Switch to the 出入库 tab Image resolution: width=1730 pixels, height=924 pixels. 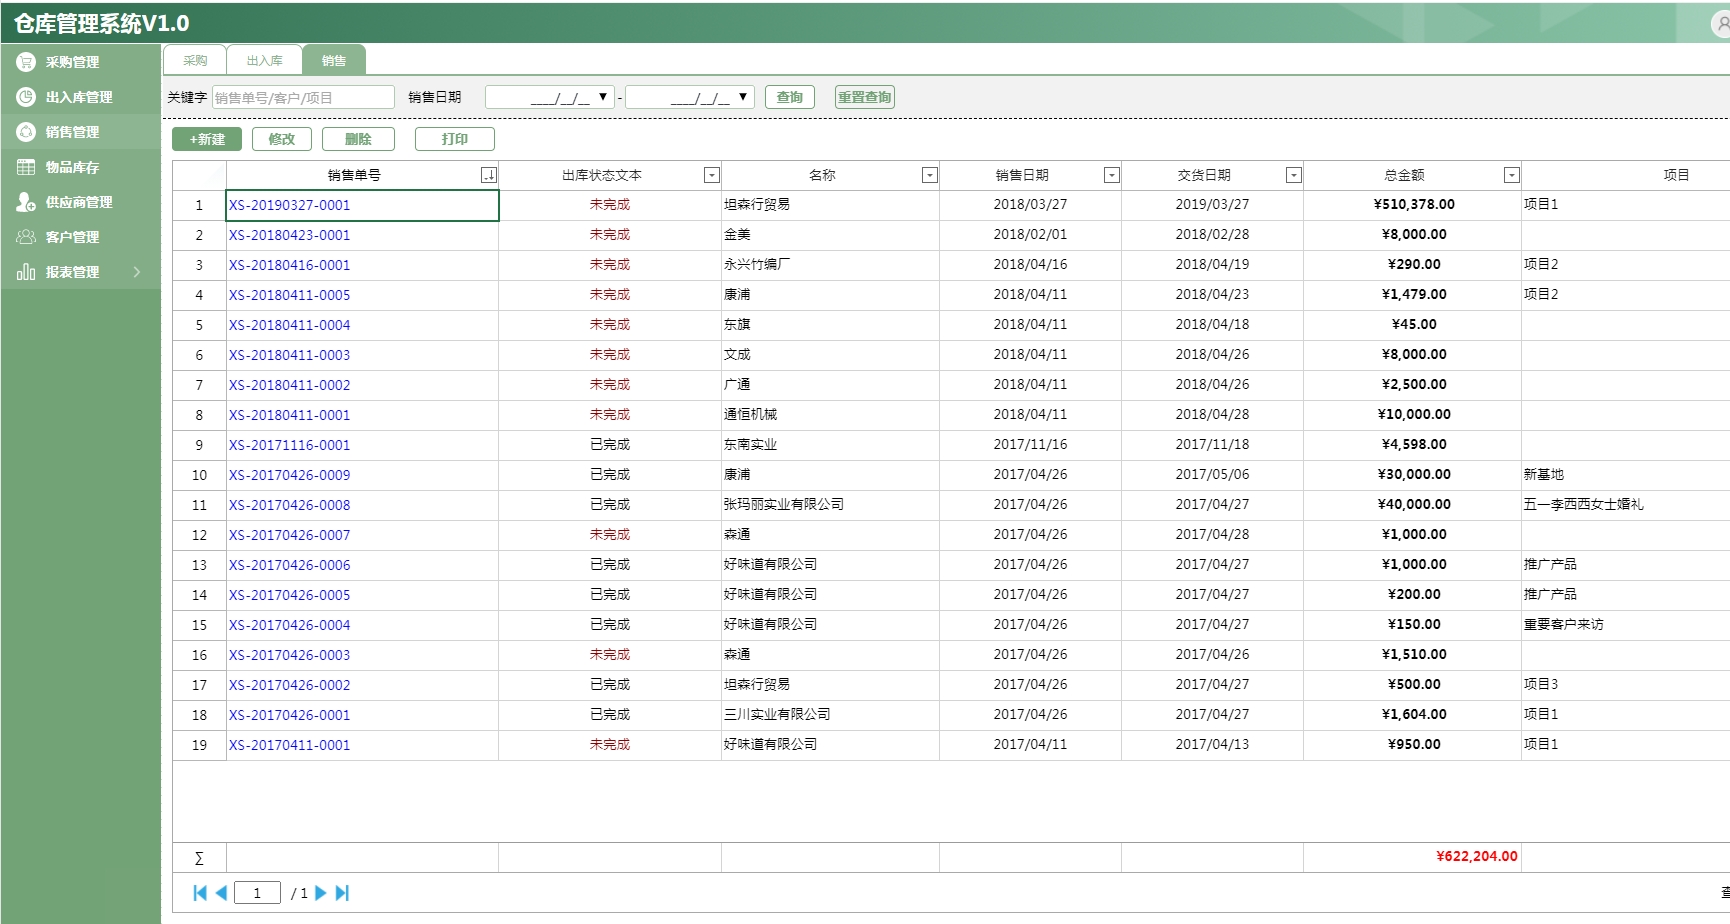[265, 60]
